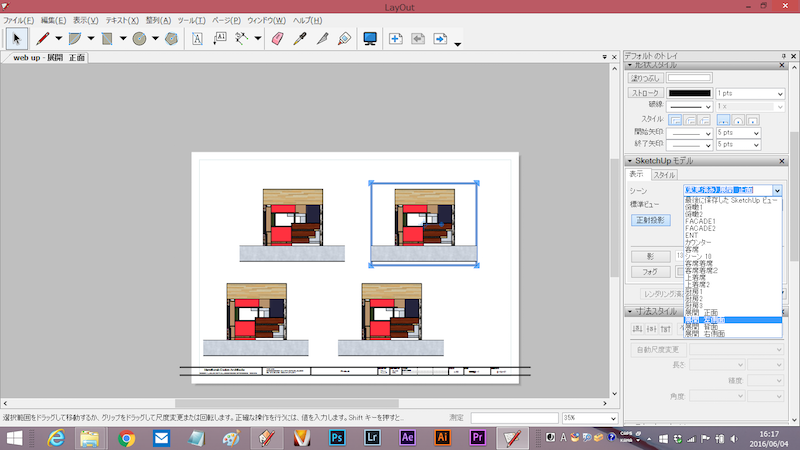
Task: Click the Text tool icon
Action: pos(197,39)
